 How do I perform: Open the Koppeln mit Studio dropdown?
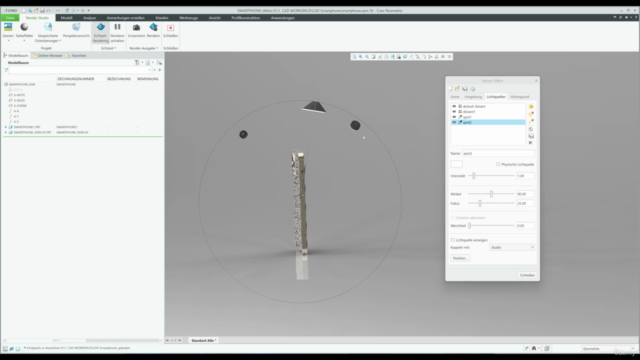(x=512, y=247)
